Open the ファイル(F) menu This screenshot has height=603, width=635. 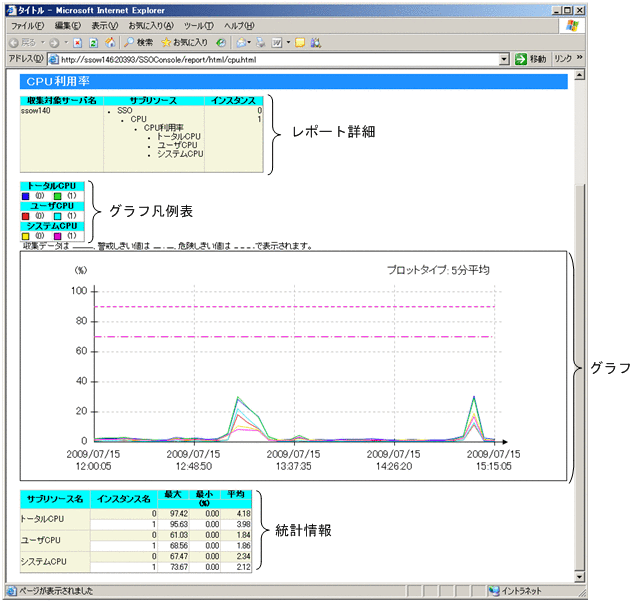[x=27, y=24]
